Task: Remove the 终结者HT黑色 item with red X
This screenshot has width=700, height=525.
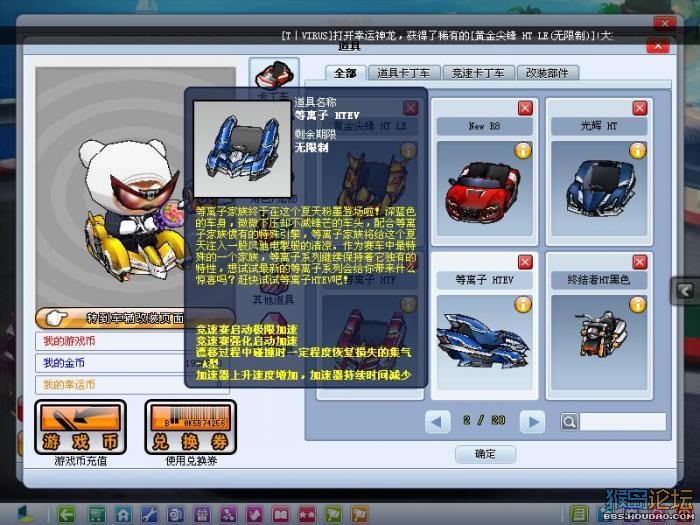Action: coord(640,262)
